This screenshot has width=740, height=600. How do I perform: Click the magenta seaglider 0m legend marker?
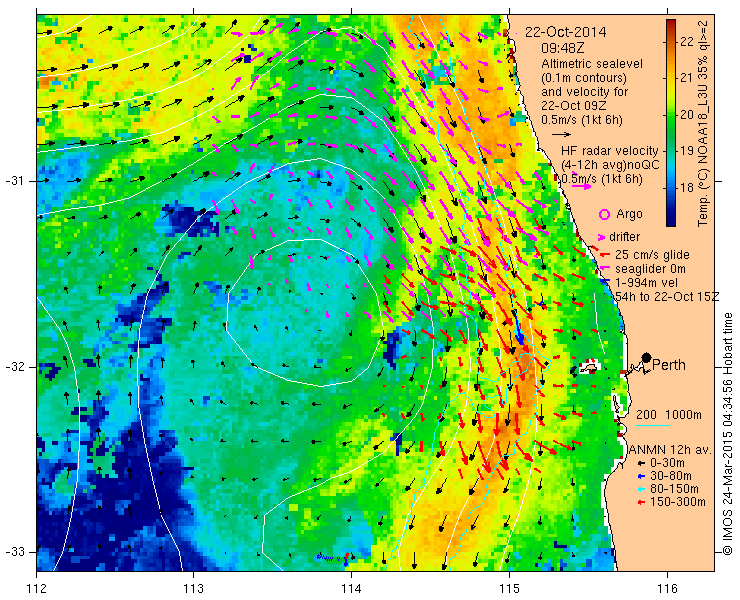[x=605, y=268]
